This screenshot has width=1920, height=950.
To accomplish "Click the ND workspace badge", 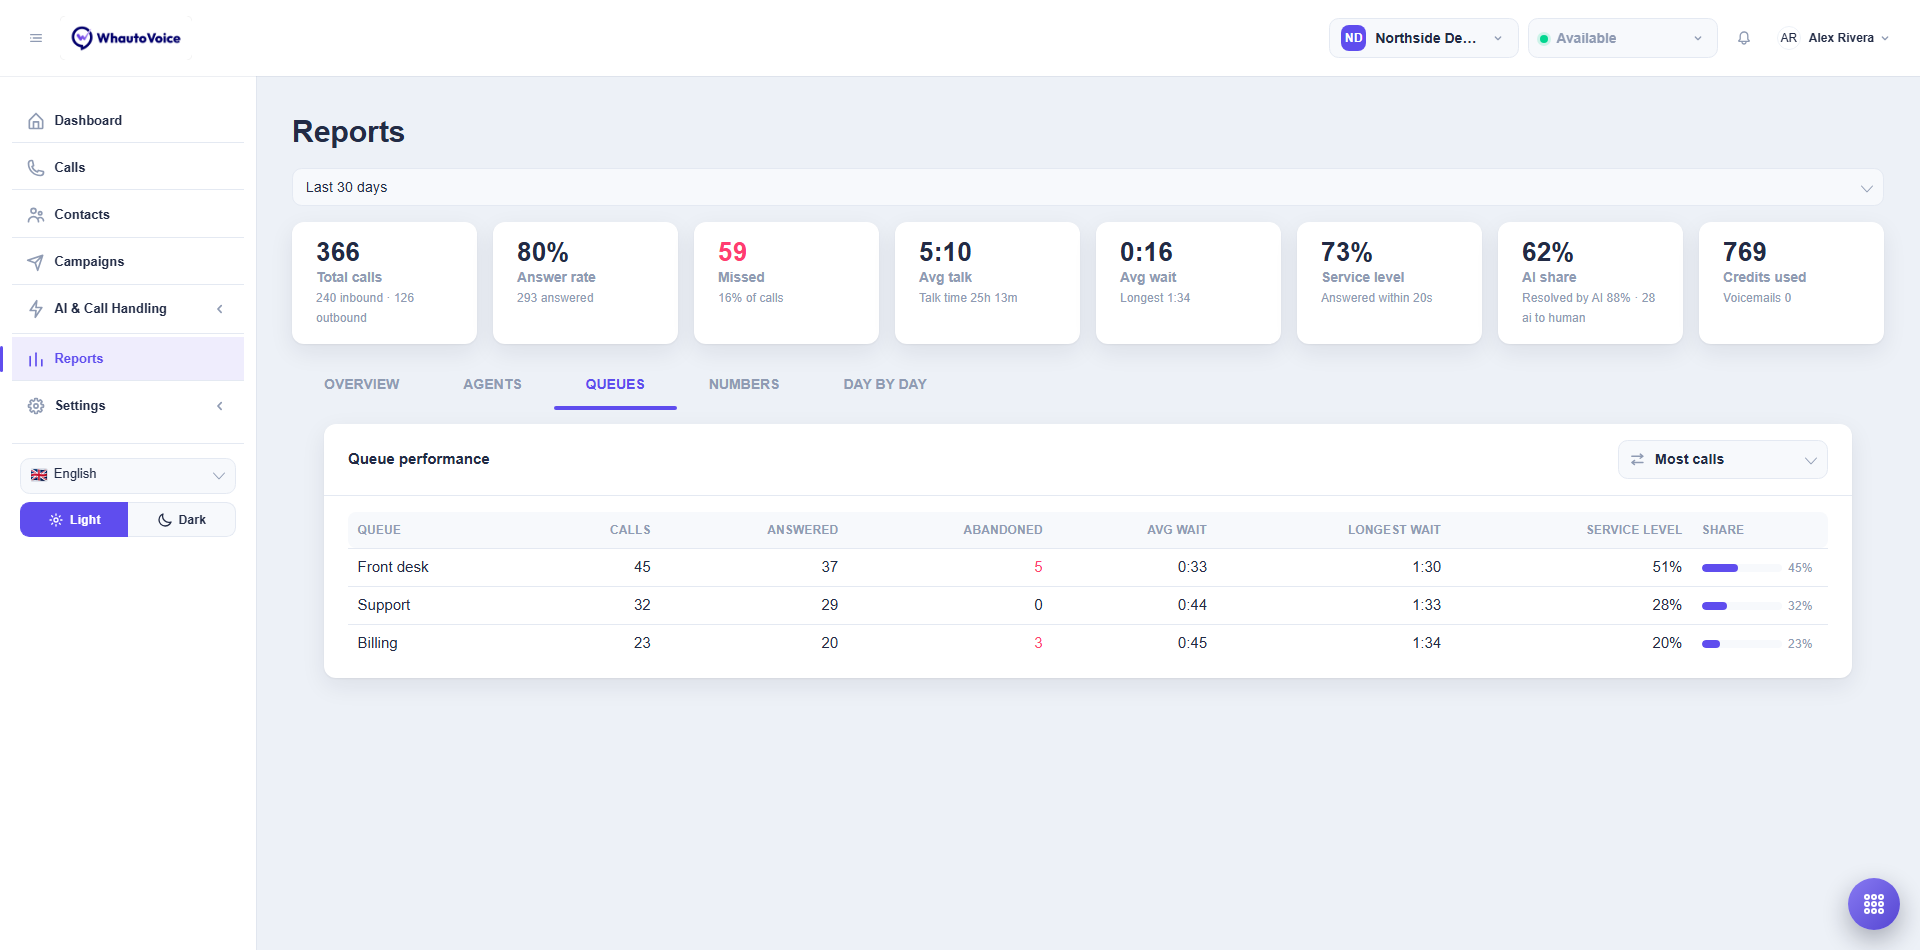I will pos(1353,38).
